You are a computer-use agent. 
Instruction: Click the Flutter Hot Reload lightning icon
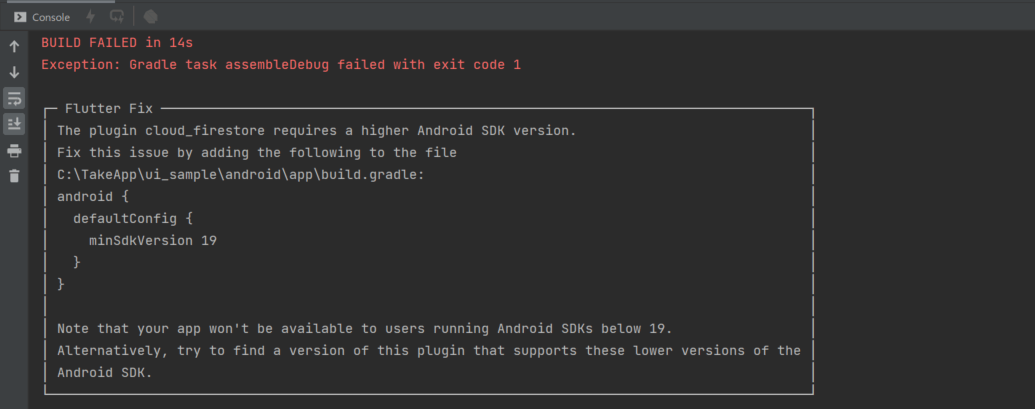tap(91, 17)
